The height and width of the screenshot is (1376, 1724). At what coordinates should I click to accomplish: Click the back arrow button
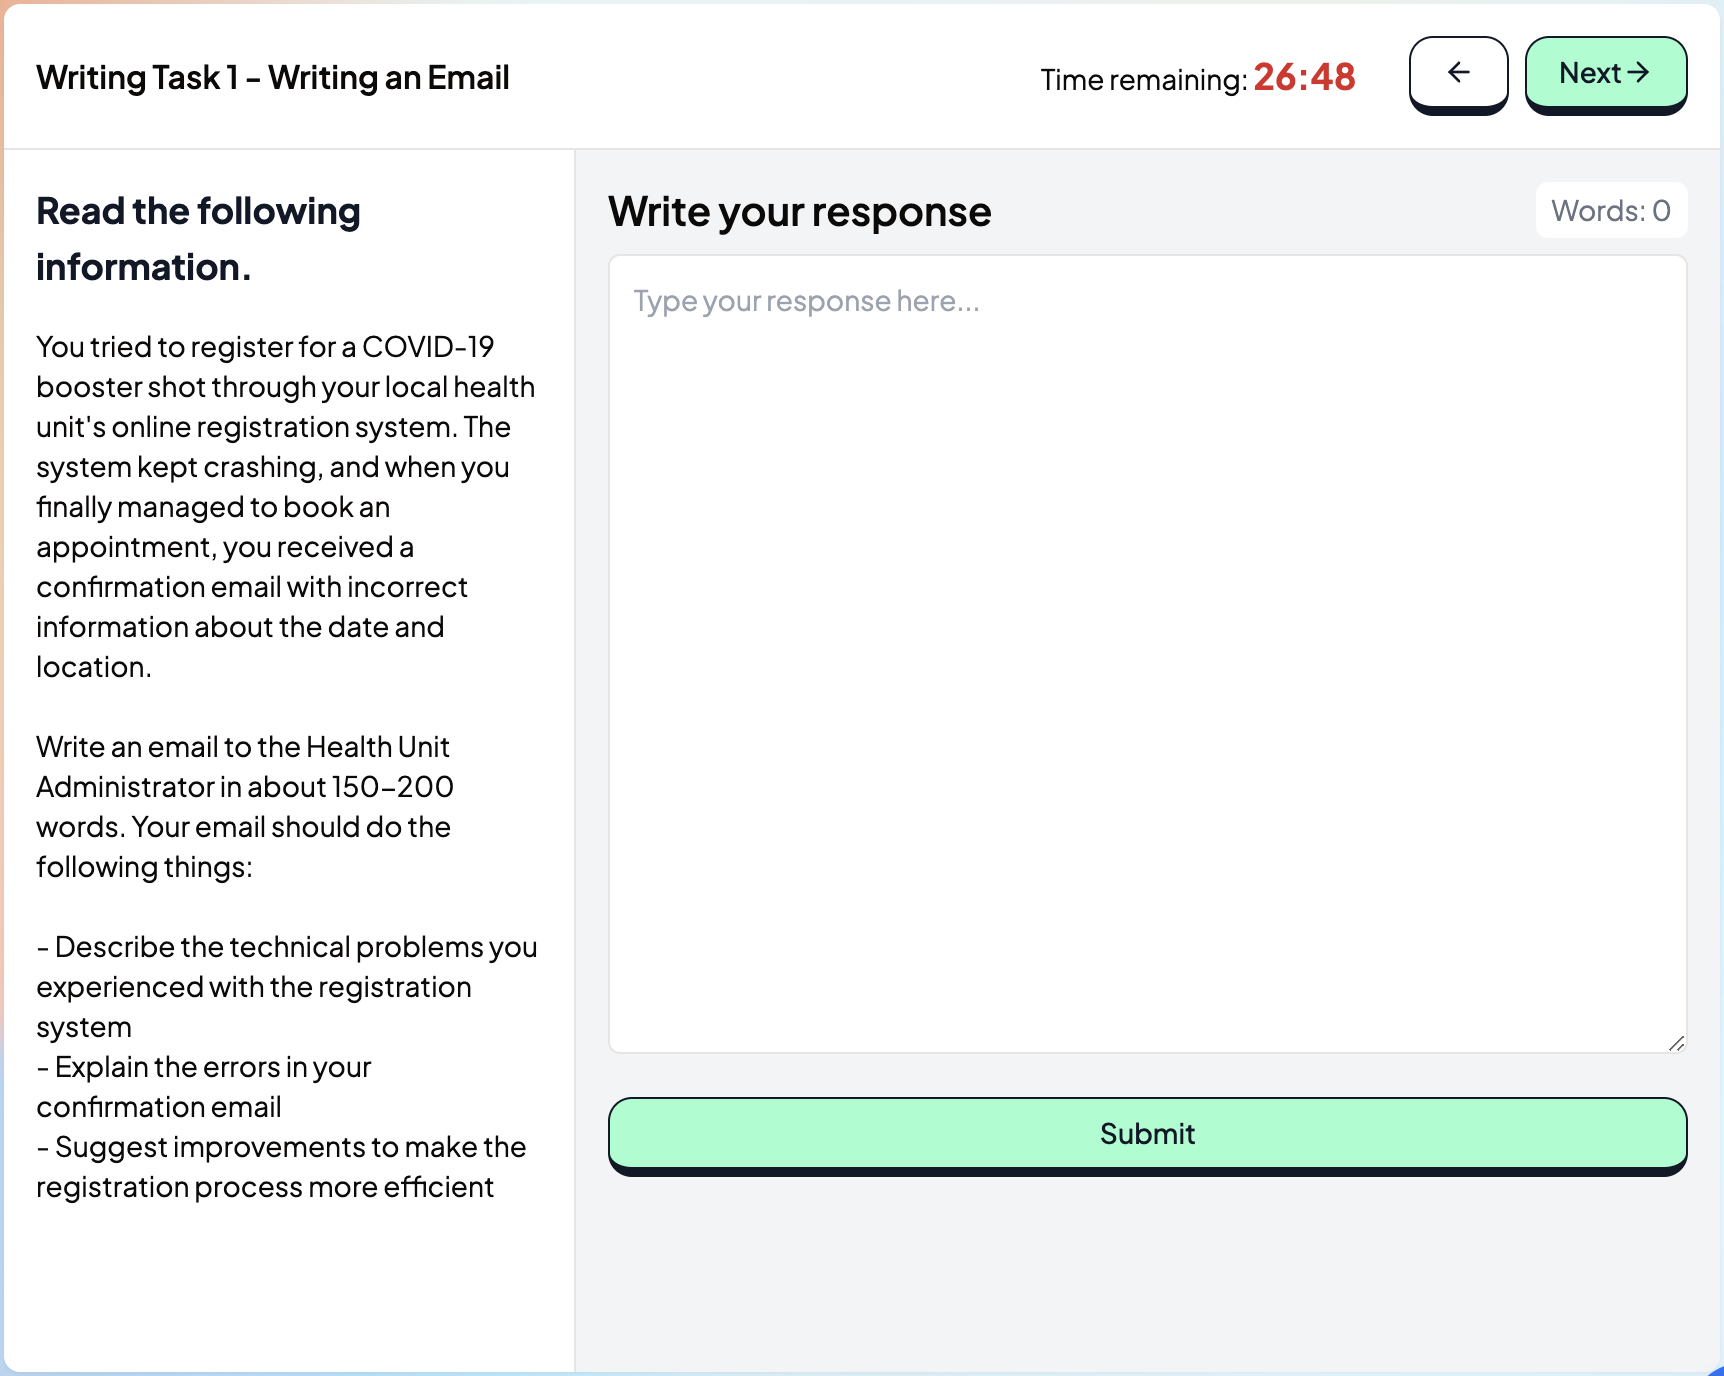[1458, 73]
